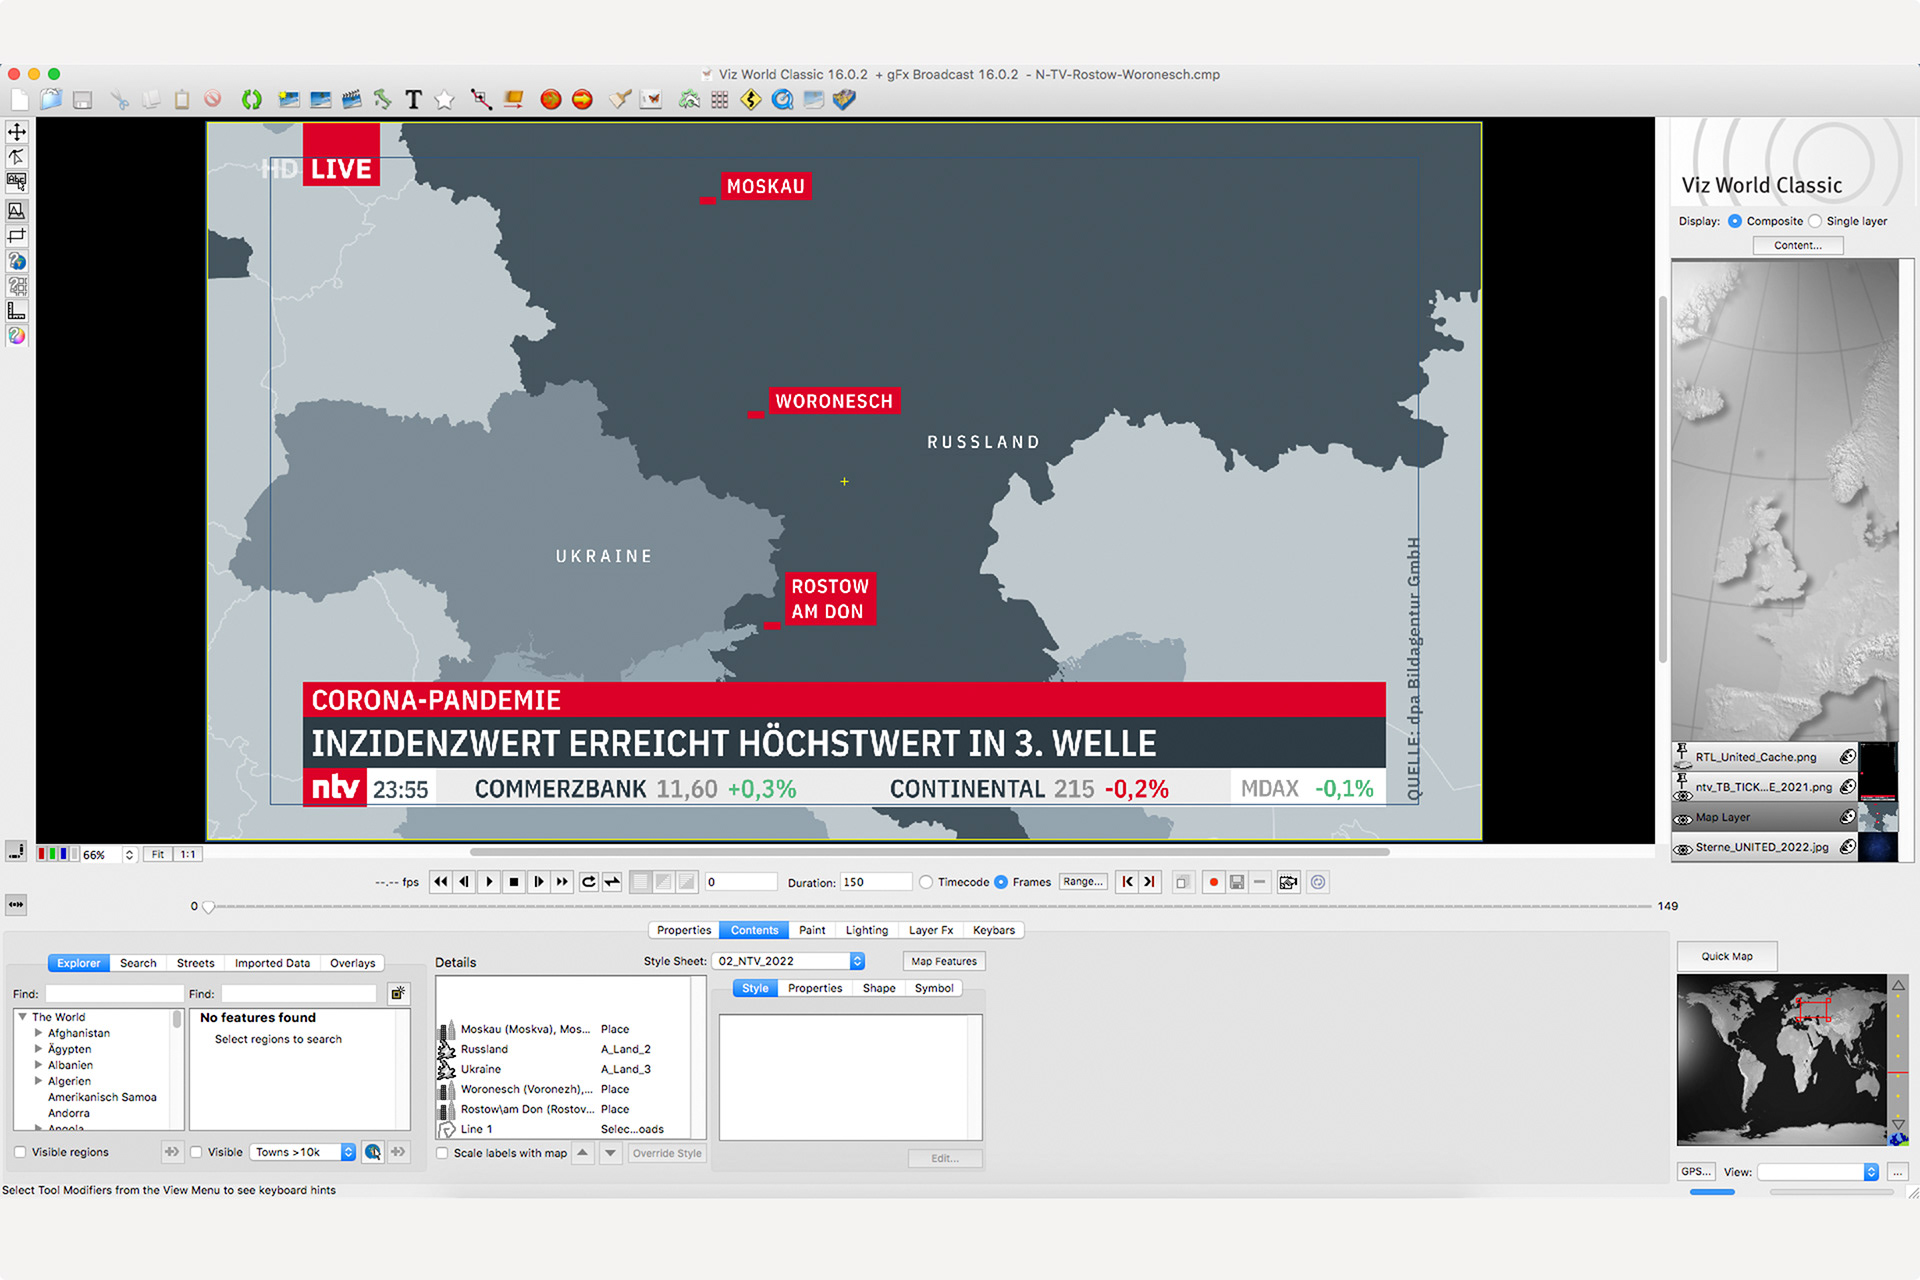This screenshot has width=1920, height=1280.
Task: Click the rewind to start playback button
Action: click(x=441, y=882)
